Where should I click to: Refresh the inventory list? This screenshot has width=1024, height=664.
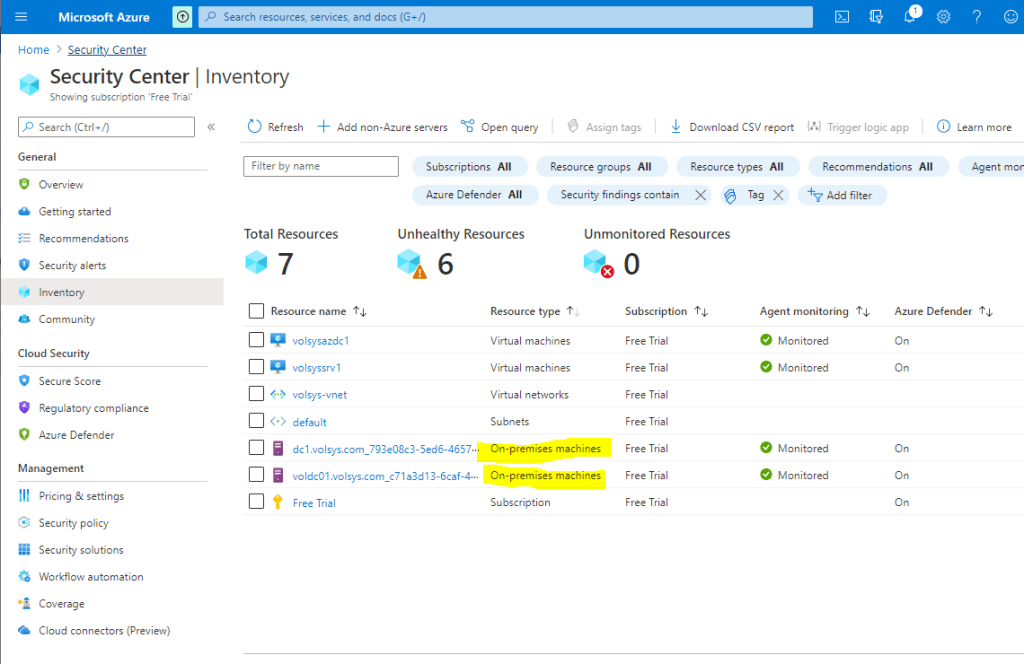coord(274,126)
